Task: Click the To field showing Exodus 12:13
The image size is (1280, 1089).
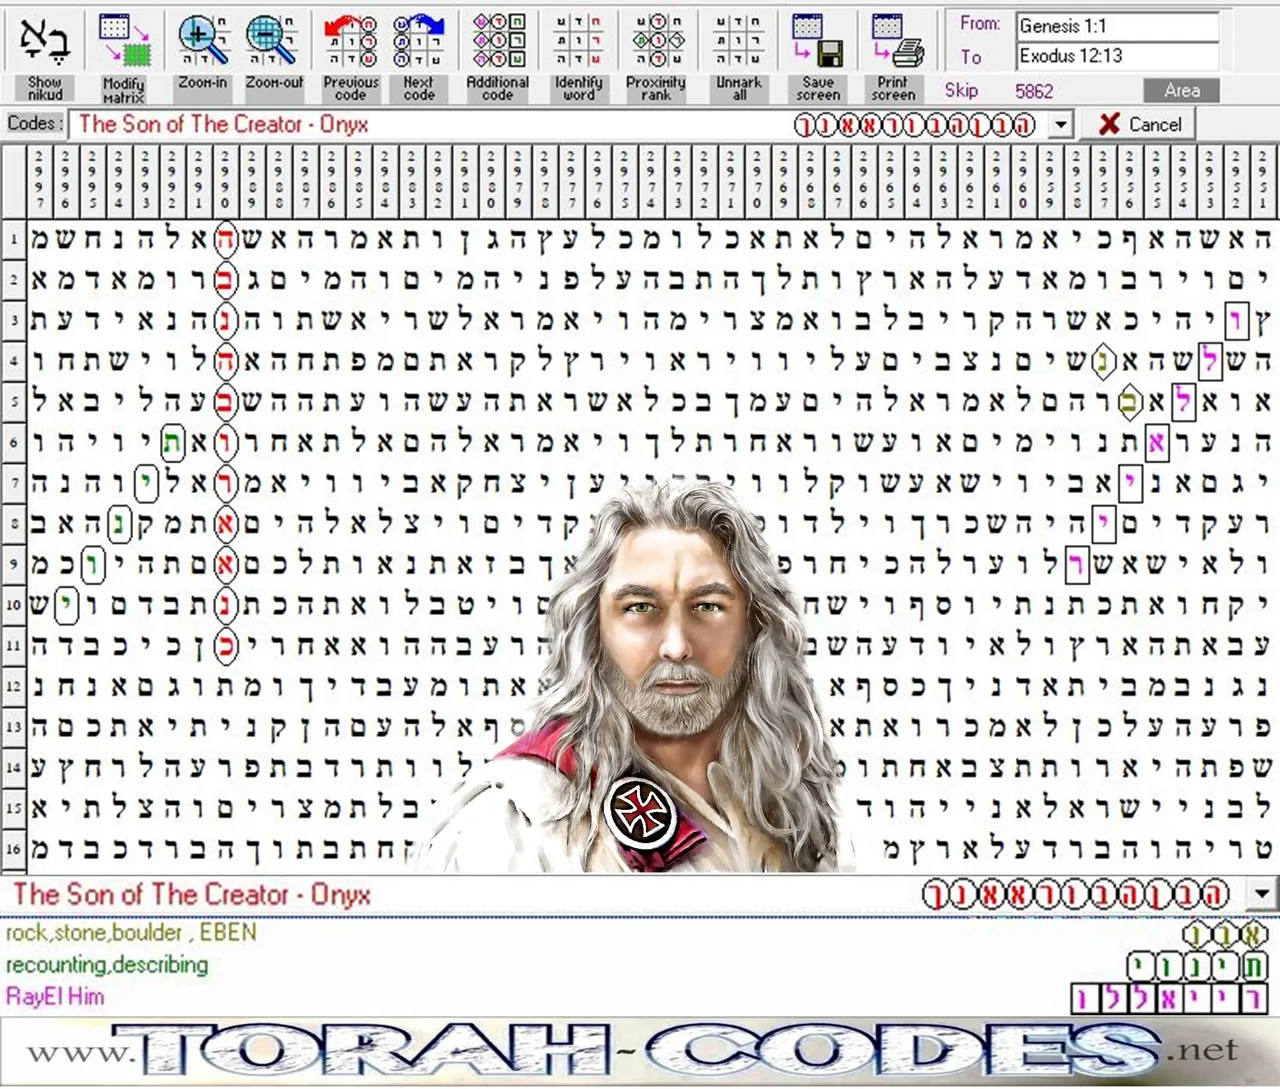Action: click(1117, 56)
